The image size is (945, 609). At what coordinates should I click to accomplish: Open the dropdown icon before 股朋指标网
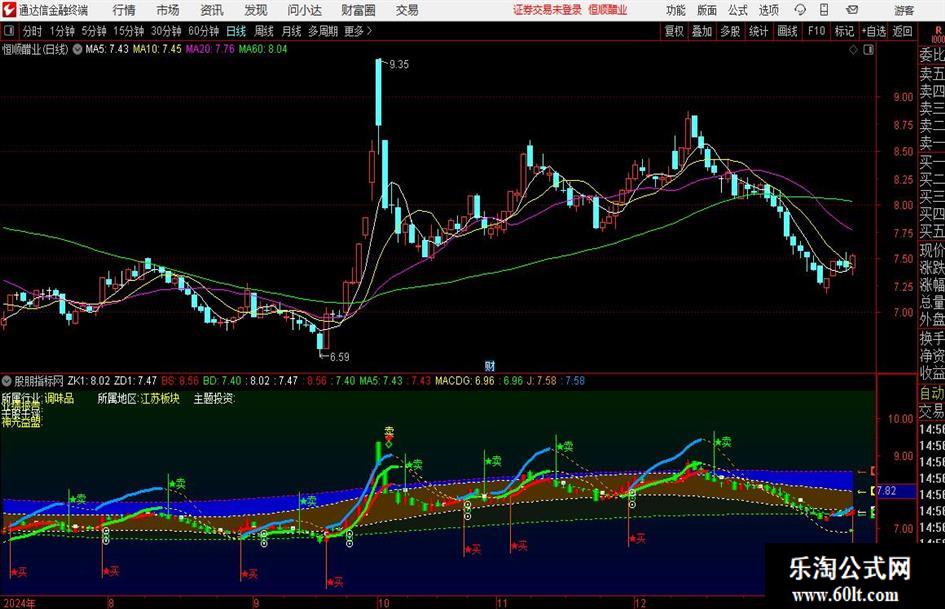coord(7,381)
